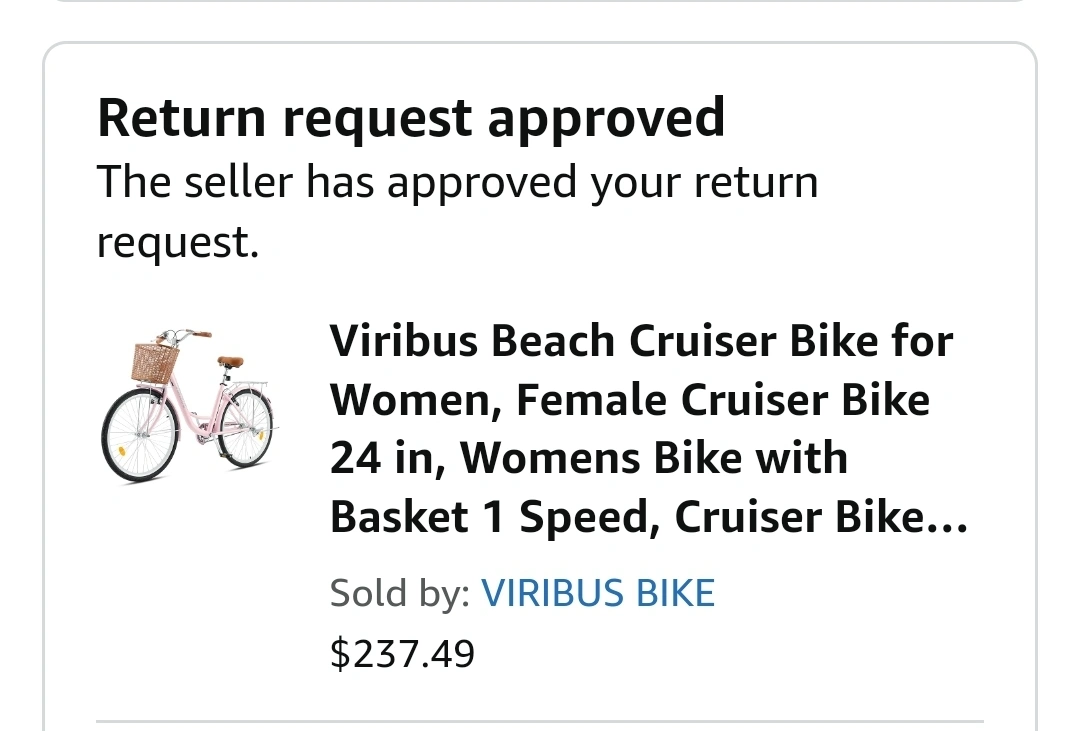Click the $237.49 price

[402, 654]
